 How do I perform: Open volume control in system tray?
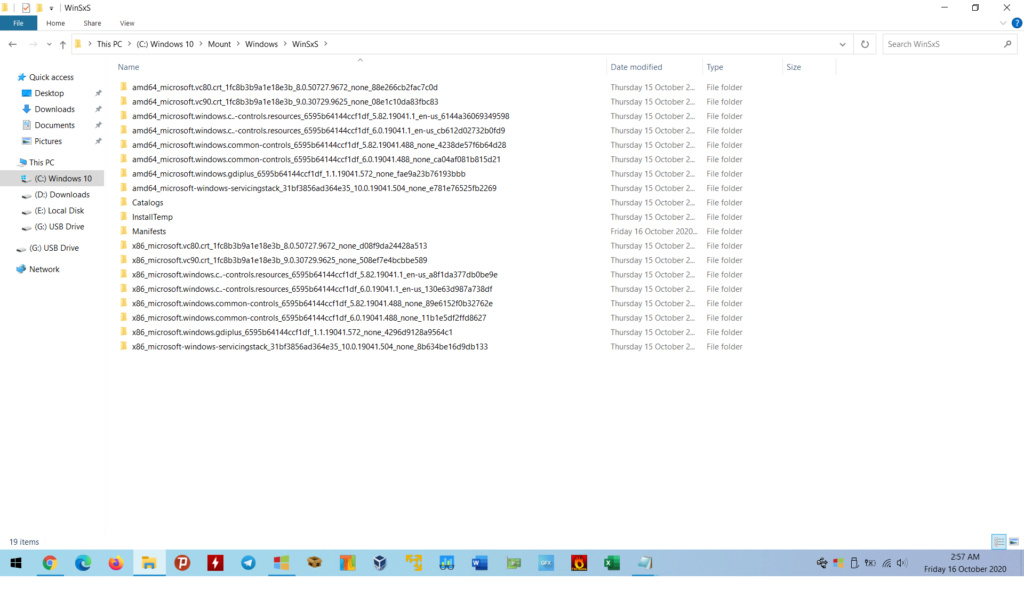coord(902,563)
